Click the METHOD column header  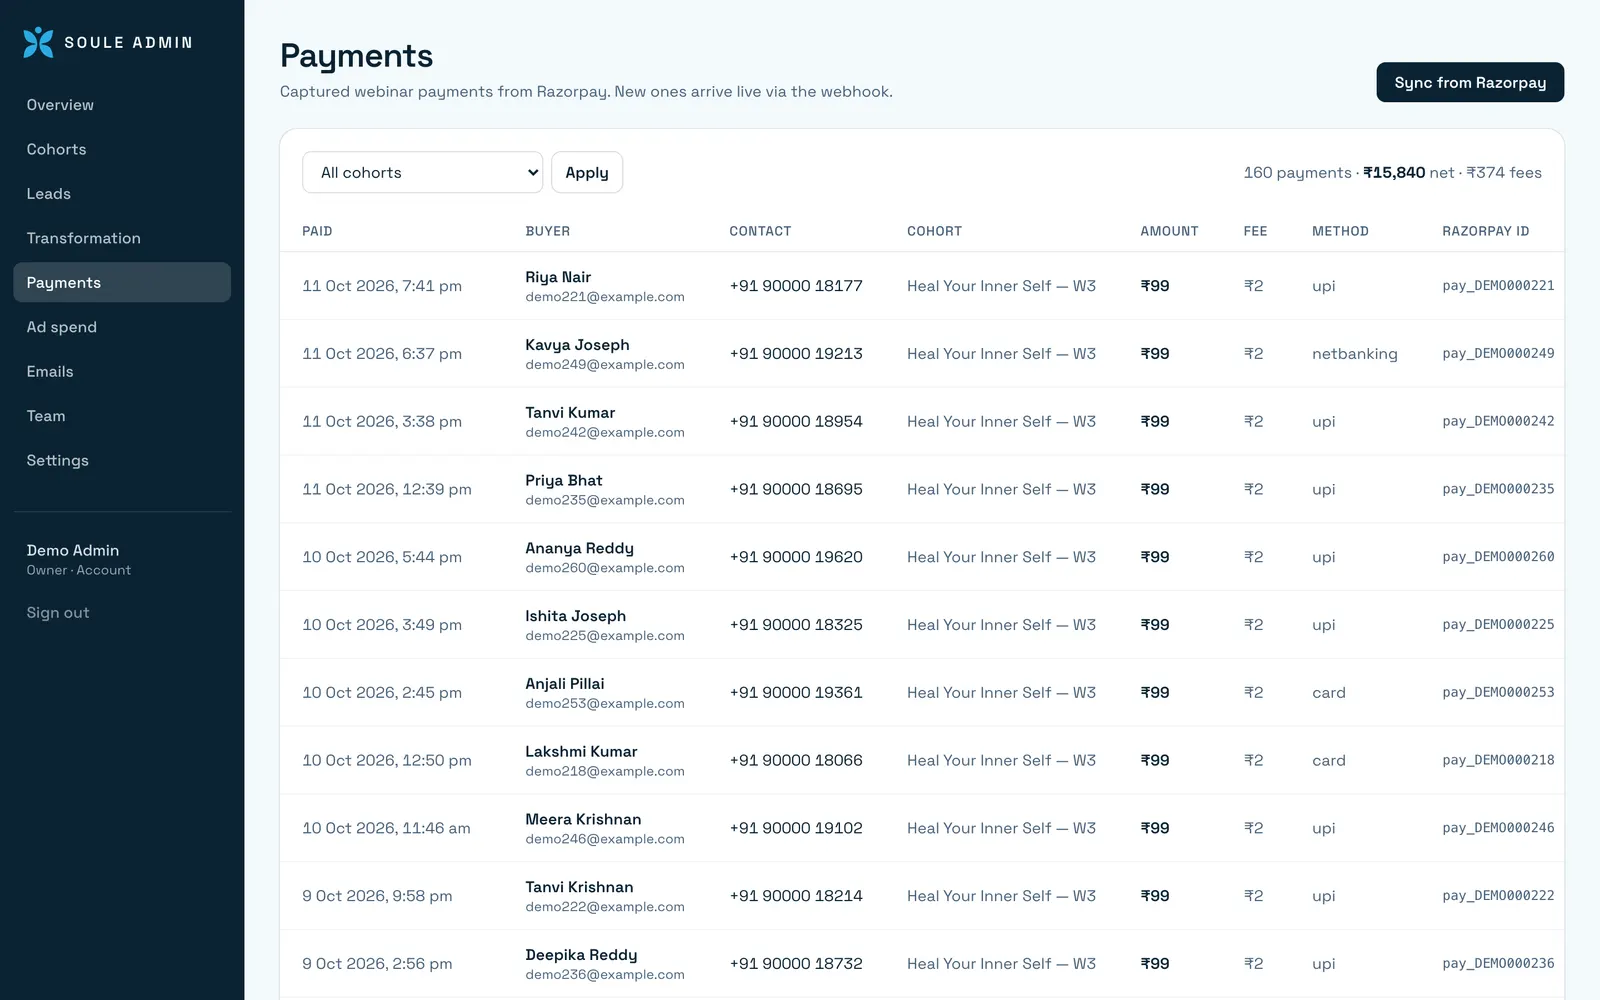[x=1340, y=231]
